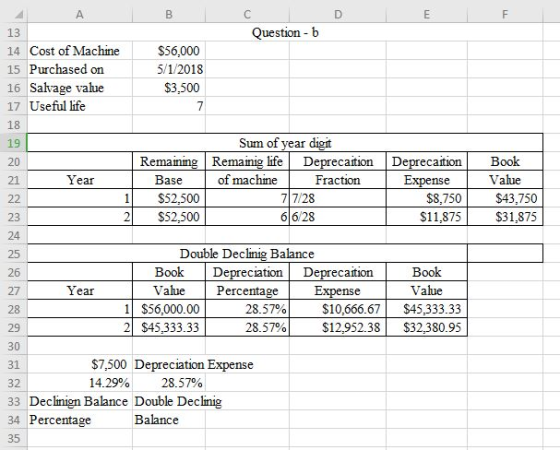This screenshot has width=560, height=450.
Task: Click the 28.57% cell in row 28
Action: pos(247,309)
